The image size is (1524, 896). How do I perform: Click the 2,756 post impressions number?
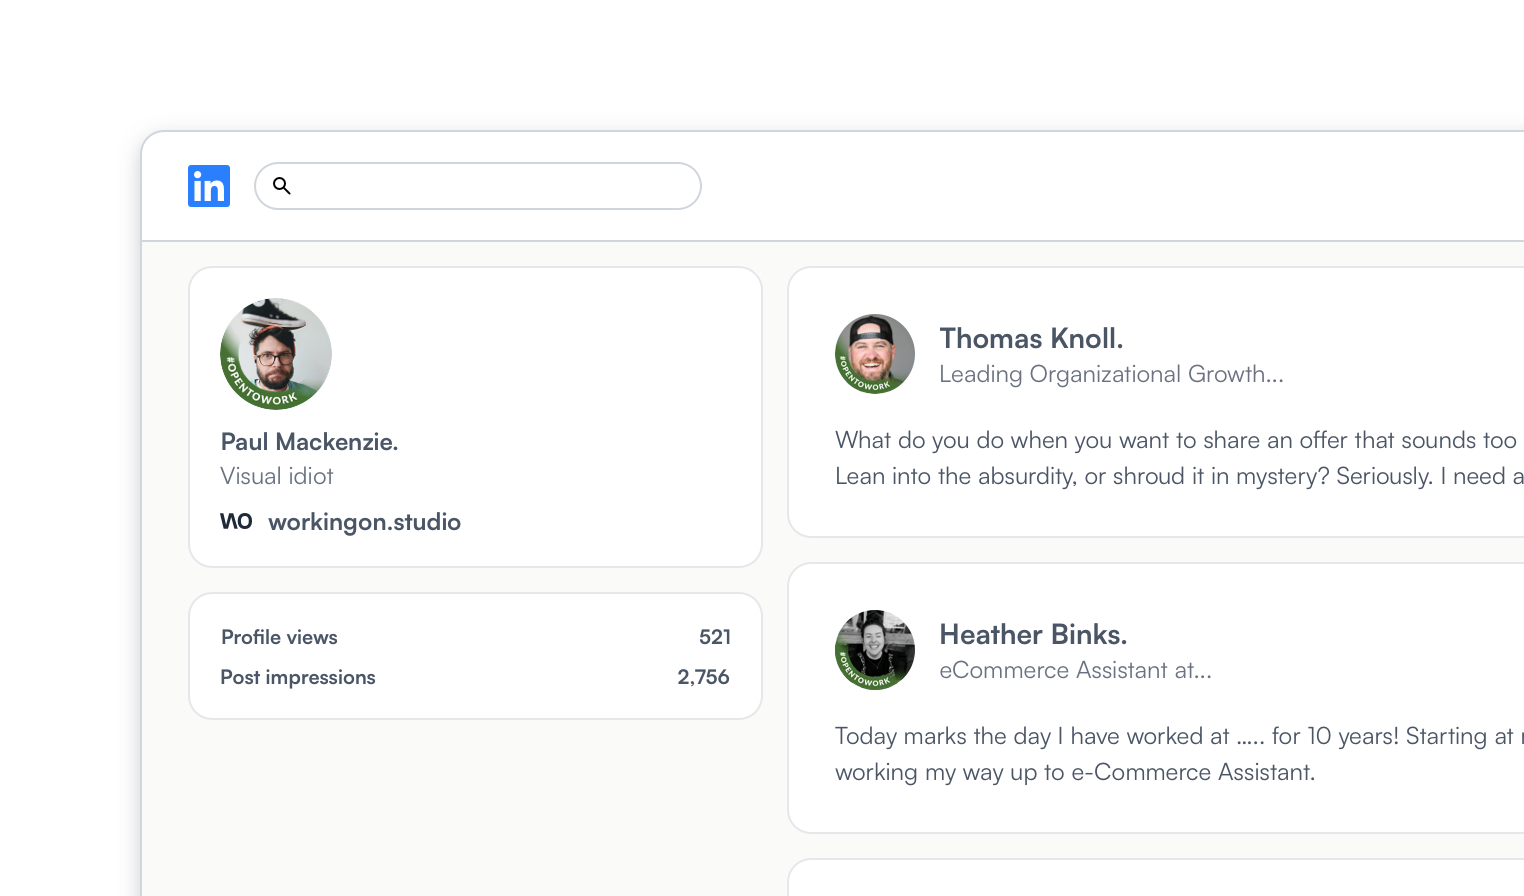tap(703, 677)
